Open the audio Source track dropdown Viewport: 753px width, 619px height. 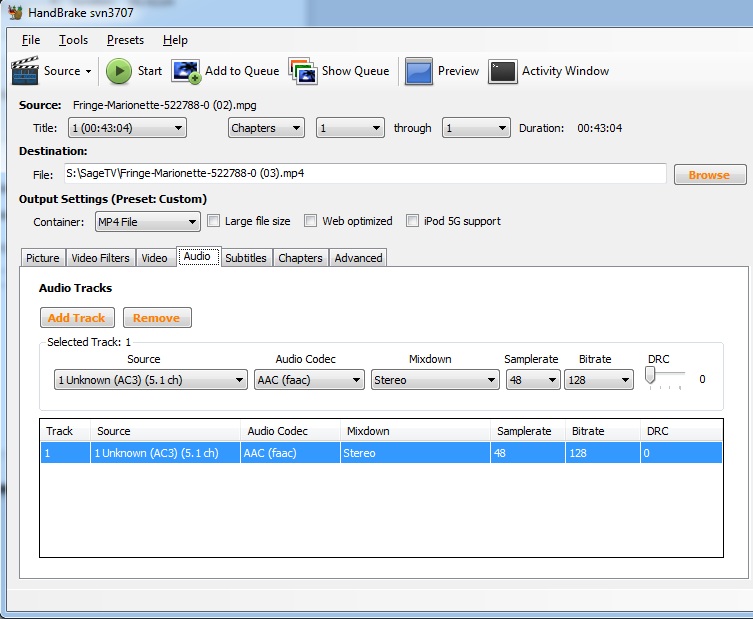[151, 380]
